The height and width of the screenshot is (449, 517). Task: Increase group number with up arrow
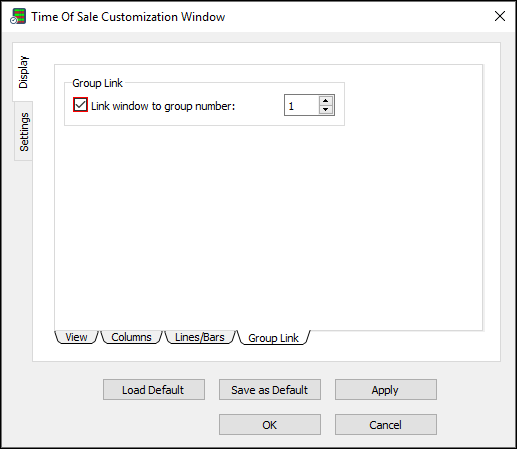tap(326, 101)
